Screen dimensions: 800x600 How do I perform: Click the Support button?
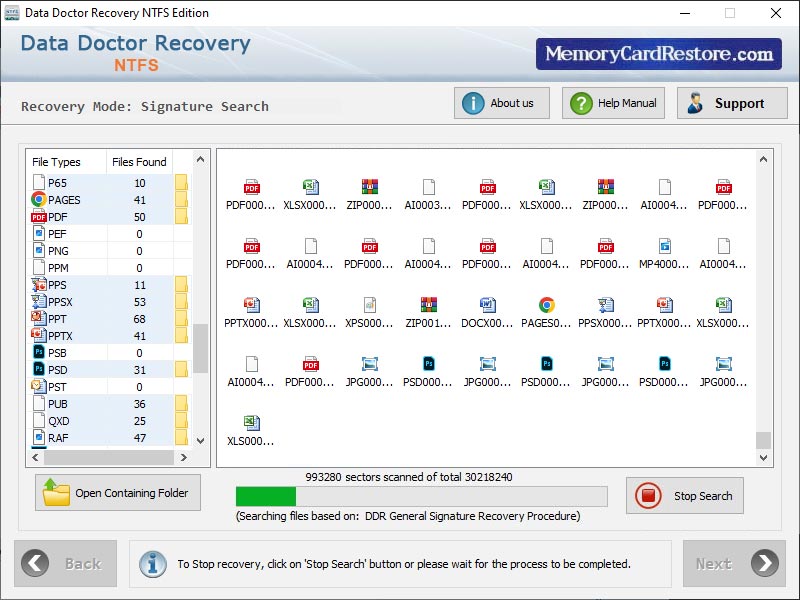coord(732,103)
